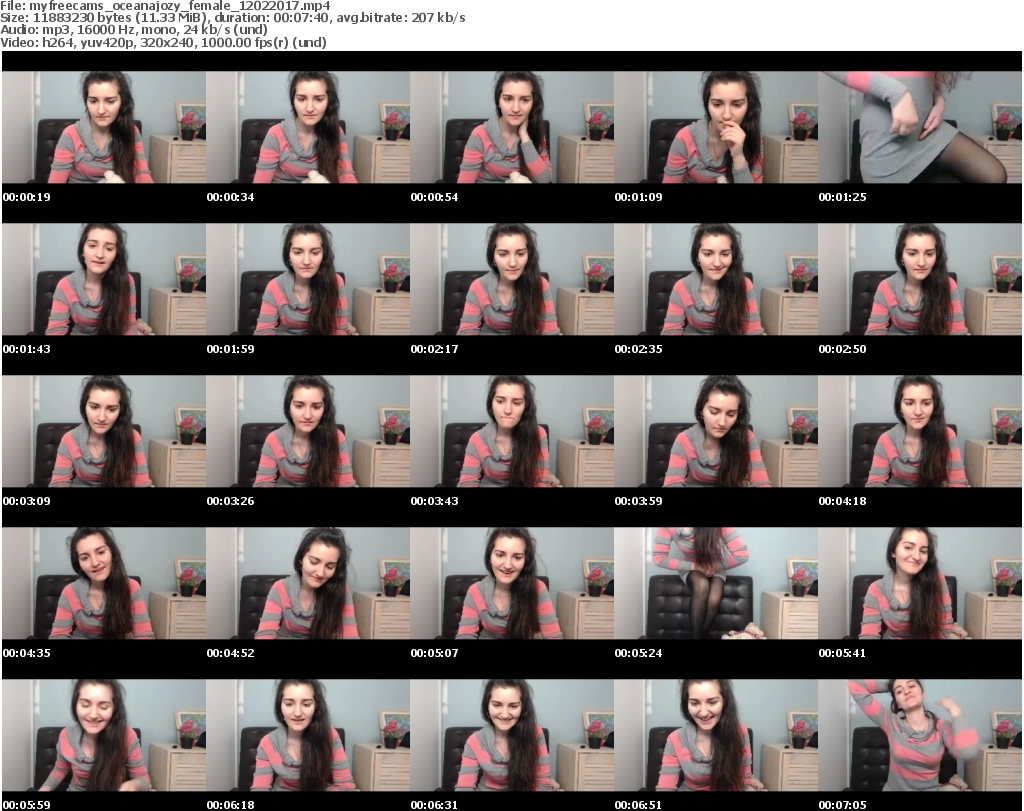Viewport: 1024px width, 811px height.
Task: Select the thumbnail frame at 00:04:35
Action: (x=104, y=583)
